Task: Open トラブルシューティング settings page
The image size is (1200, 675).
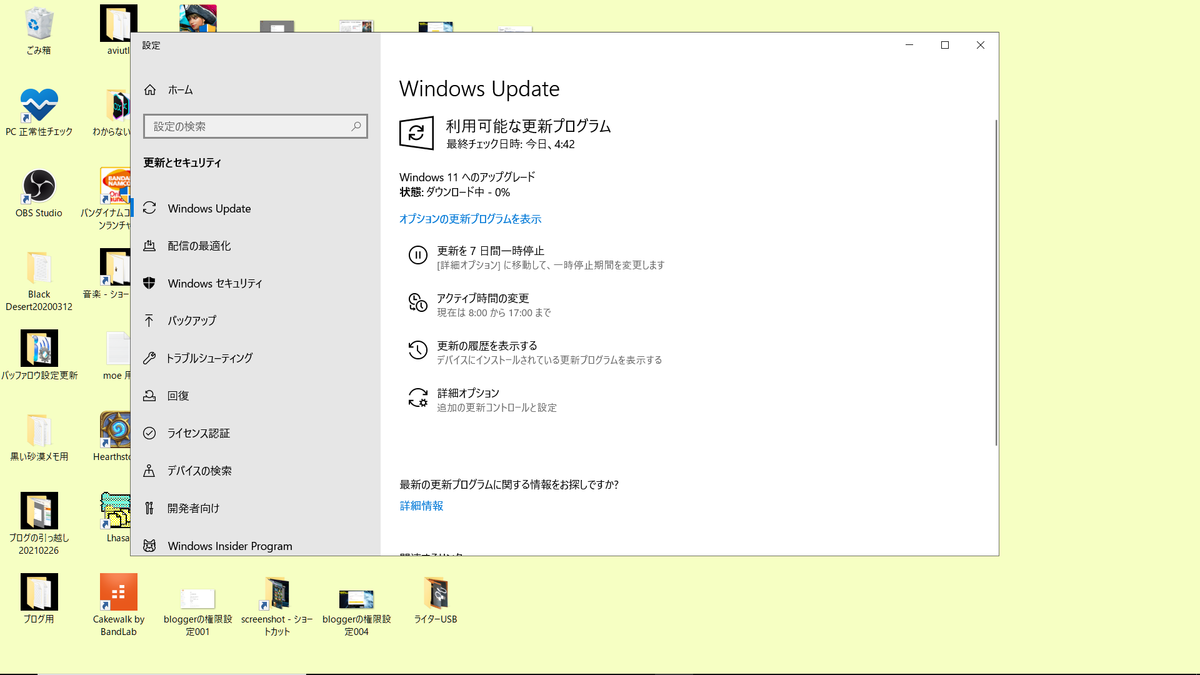Action: coord(256,358)
